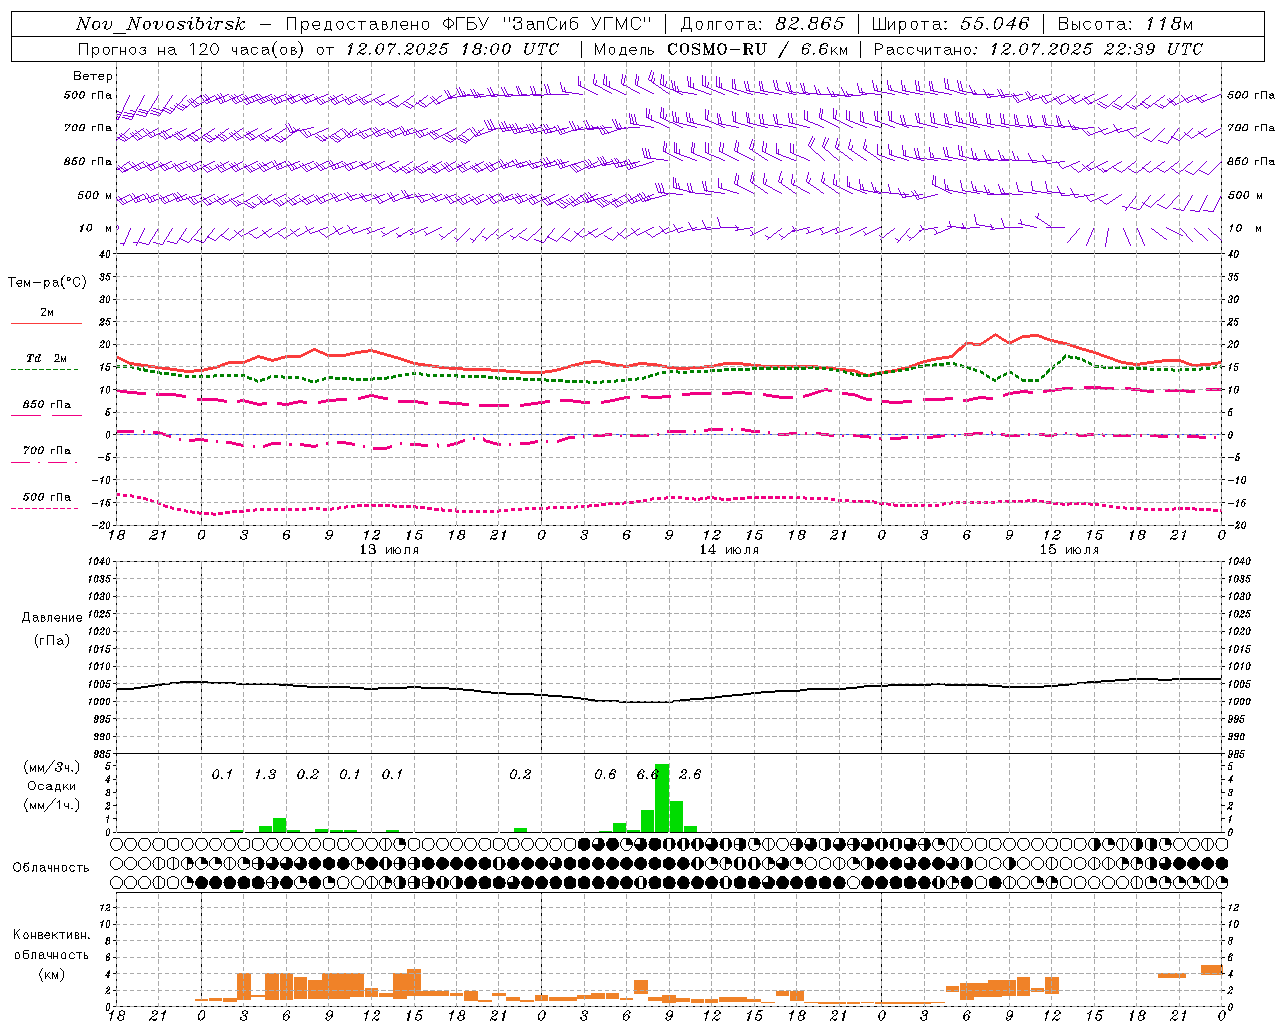The height and width of the screenshot is (1024, 1280).
Task: Select the 'COSMO-RU / 6.6км' model label
Action: pyautogui.click(x=758, y=49)
